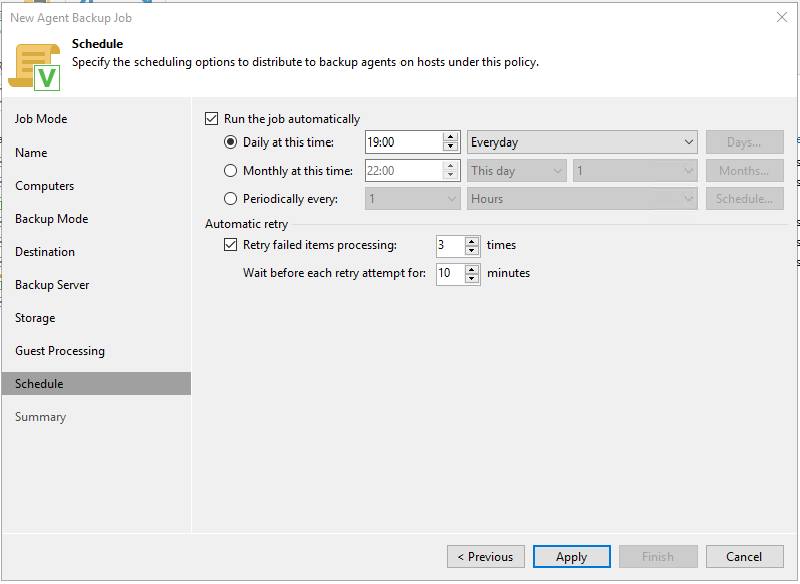Screen dimensions: 800x584
Task: Click the retry times value field
Action: [x=450, y=245]
